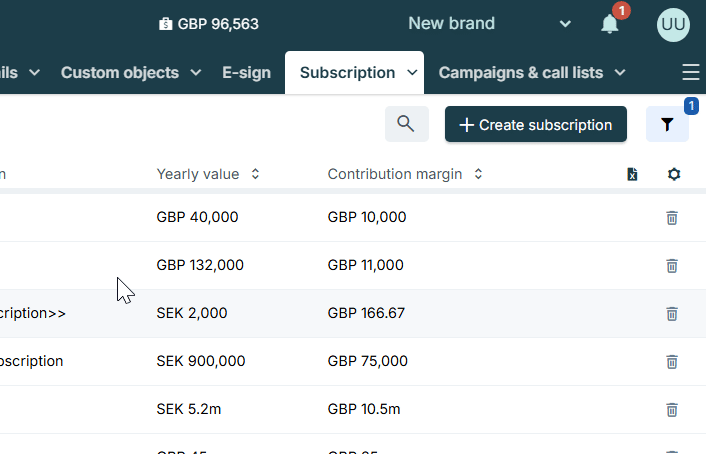Select the SEK 2,000 yearly value cell
The width and height of the screenshot is (706, 454).
click(192, 313)
